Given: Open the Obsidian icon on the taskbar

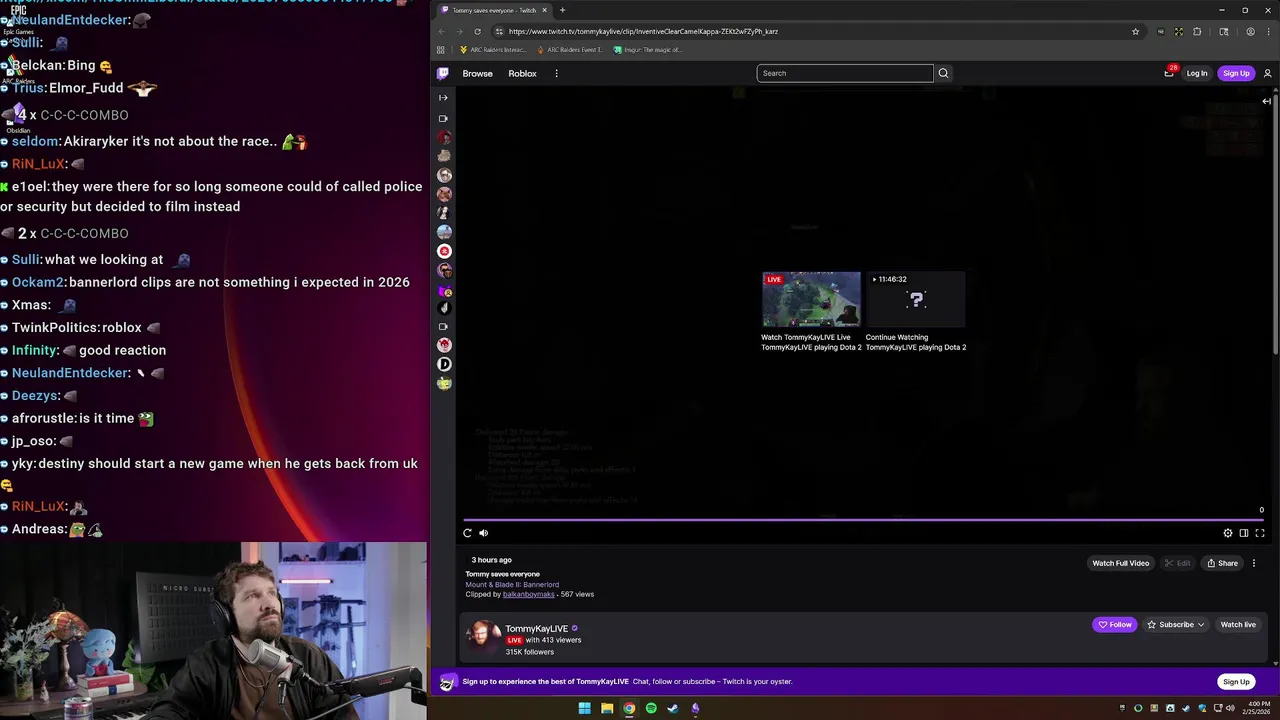Looking at the screenshot, I should coord(695,708).
